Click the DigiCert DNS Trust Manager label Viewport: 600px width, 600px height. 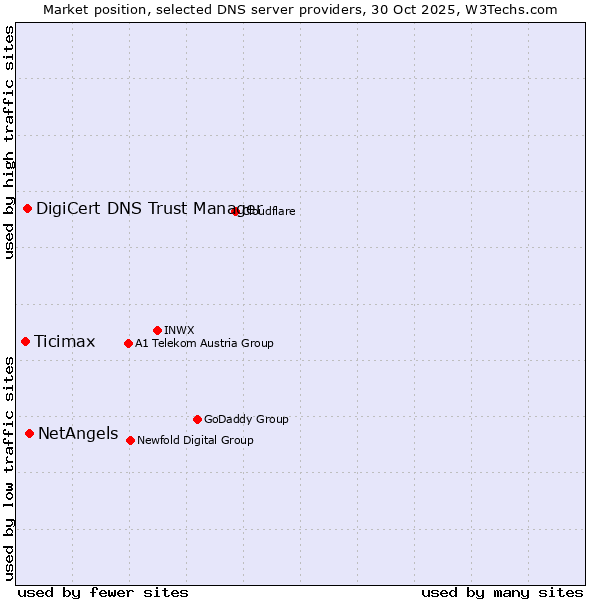[x=148, y=208]
